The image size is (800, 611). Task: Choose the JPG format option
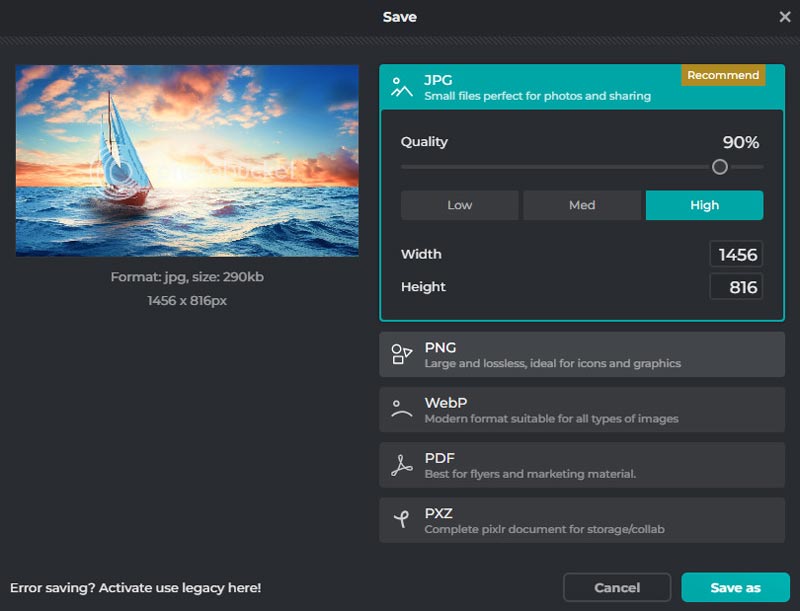click(582, 87)
